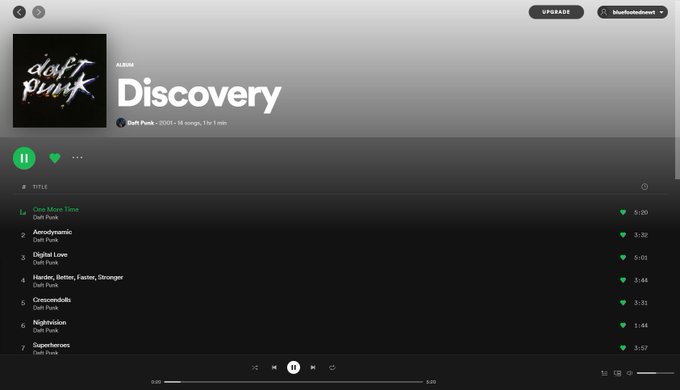Viewport: 680px width, 390px height.
Task: Toggle the album's green heart
Action: pyautogui.click(x=55, y=158)
